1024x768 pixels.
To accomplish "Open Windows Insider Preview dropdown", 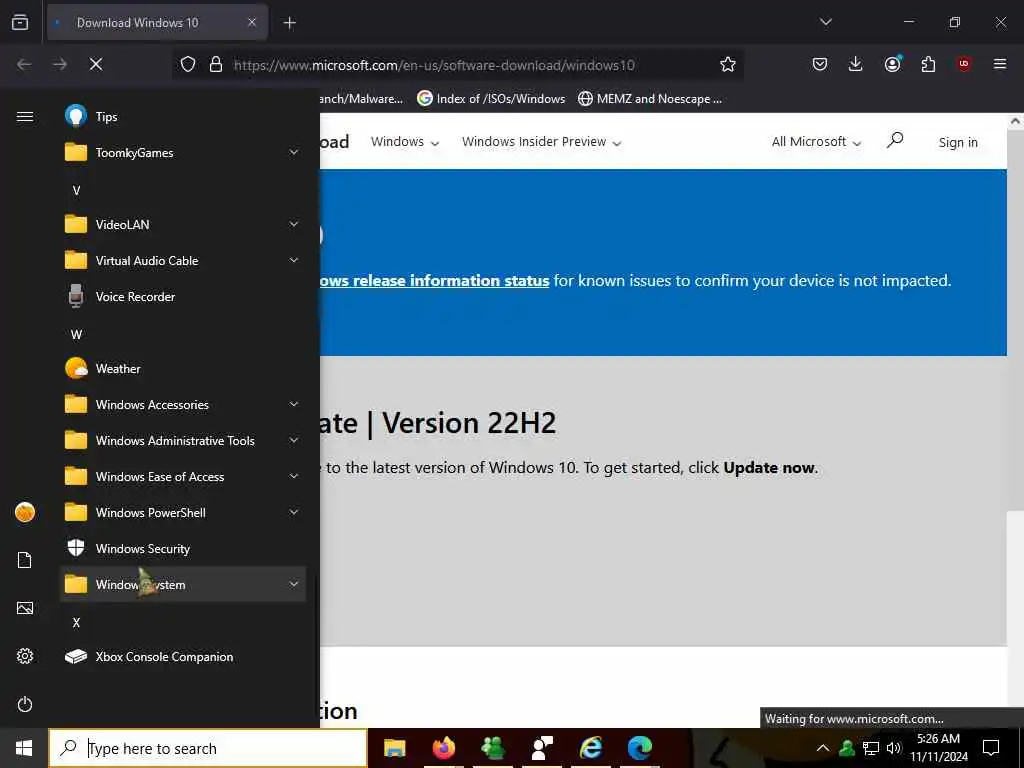I will pos(541,142).
